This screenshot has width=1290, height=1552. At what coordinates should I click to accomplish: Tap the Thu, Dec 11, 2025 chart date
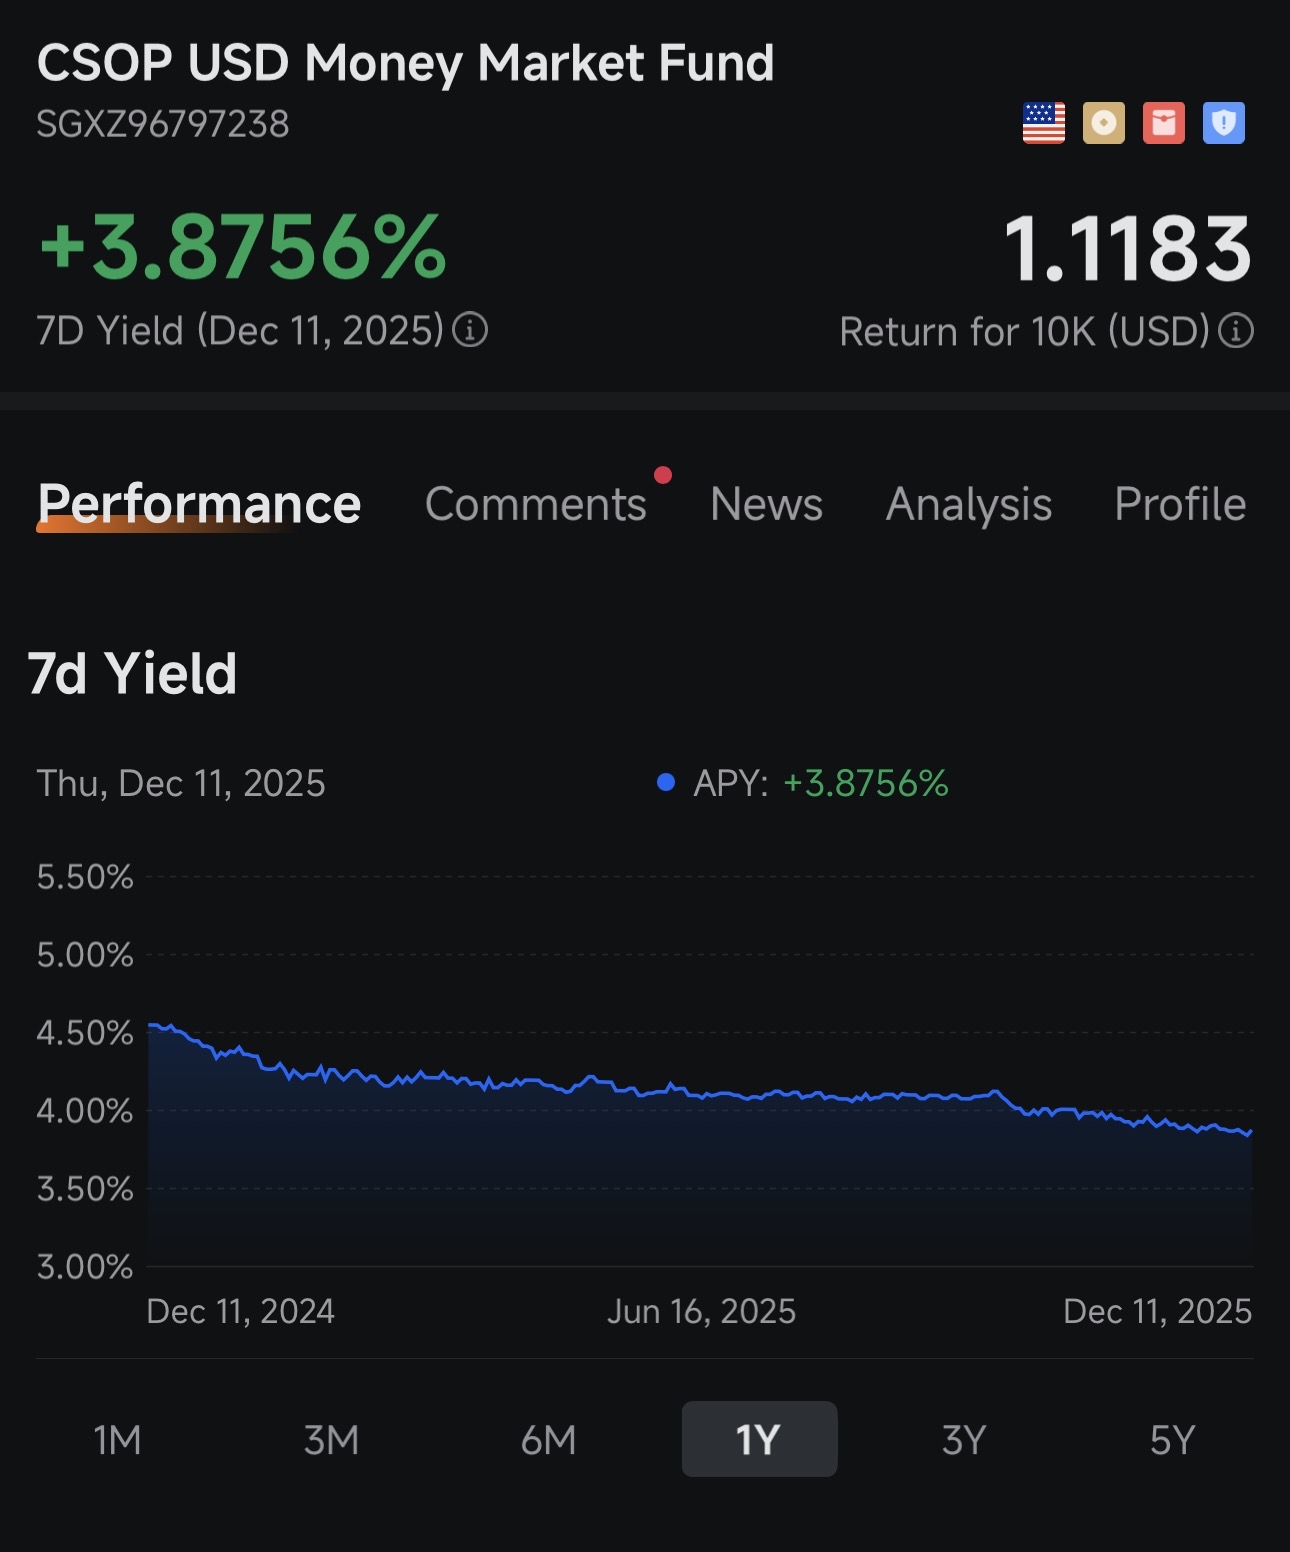pyautogui.click(x=181, y=783)
